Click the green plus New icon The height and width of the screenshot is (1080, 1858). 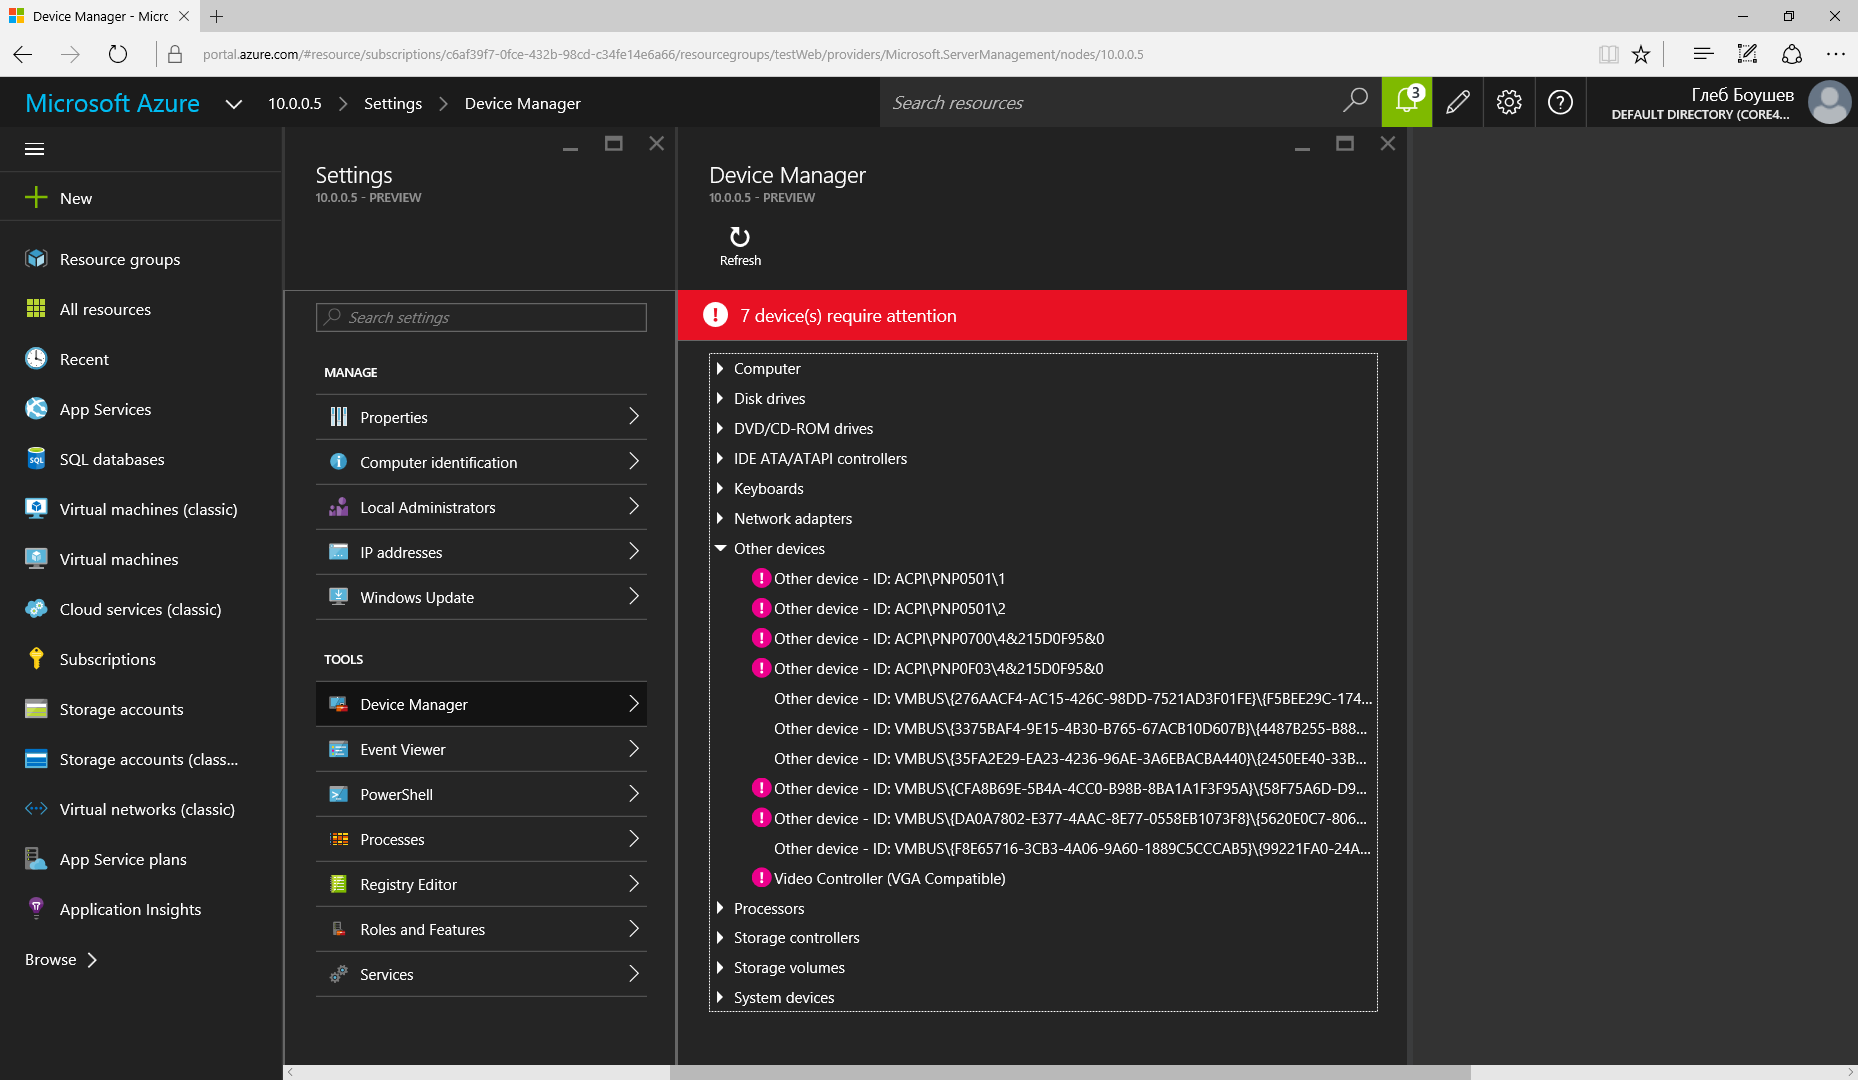[36, 198]
